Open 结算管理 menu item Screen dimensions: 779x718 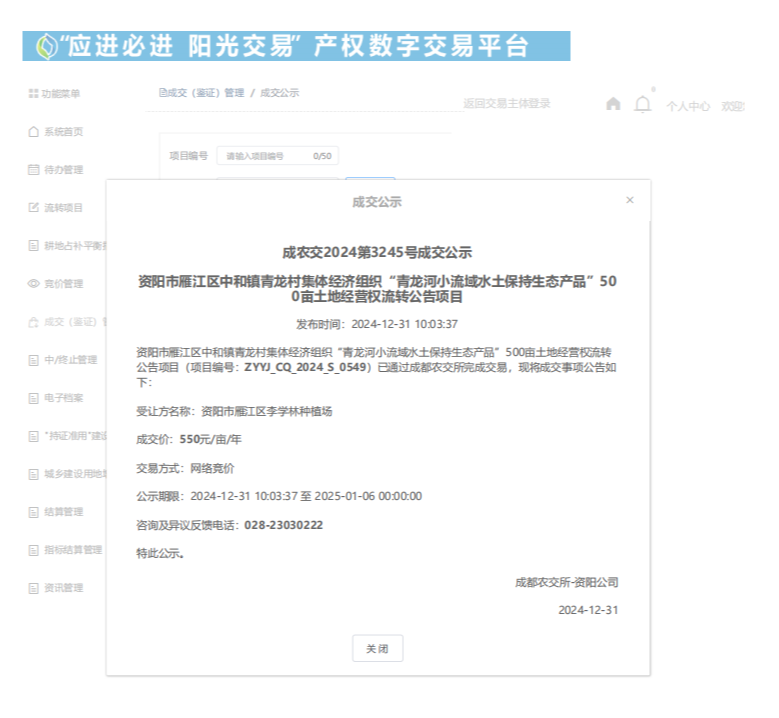(64, 512)
